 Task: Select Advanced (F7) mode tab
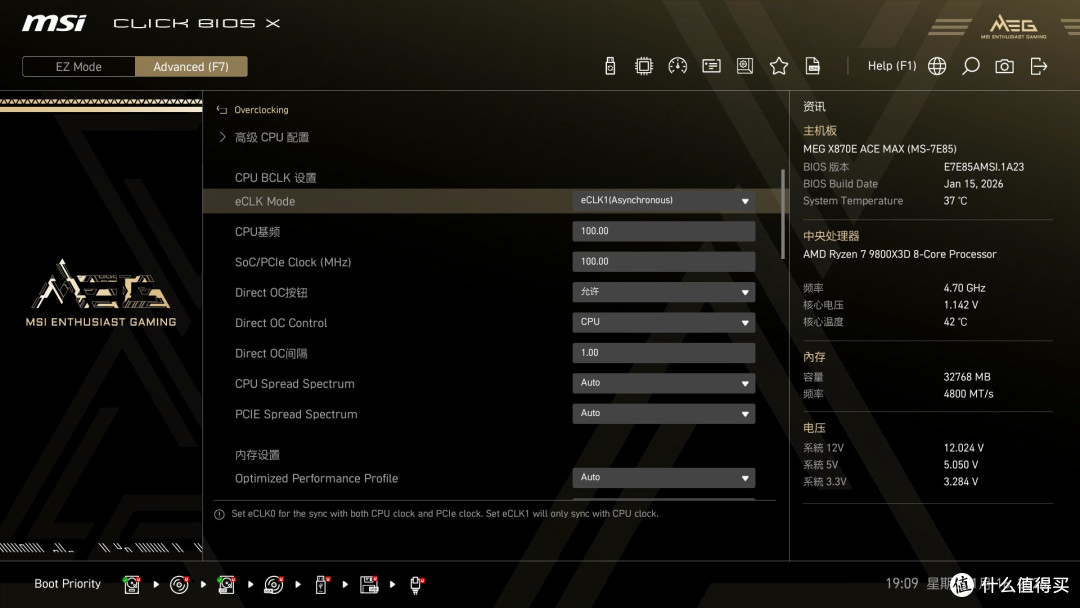pos(191,67)
